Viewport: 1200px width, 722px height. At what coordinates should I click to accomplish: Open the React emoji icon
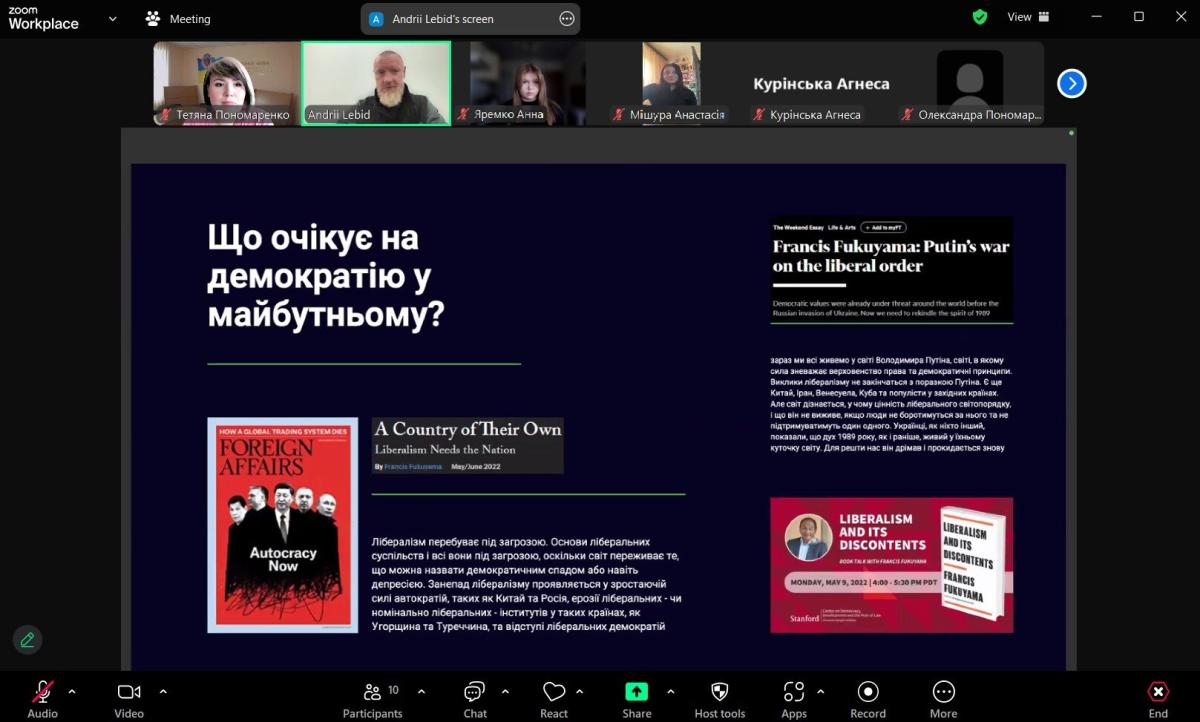click(554, 692)
